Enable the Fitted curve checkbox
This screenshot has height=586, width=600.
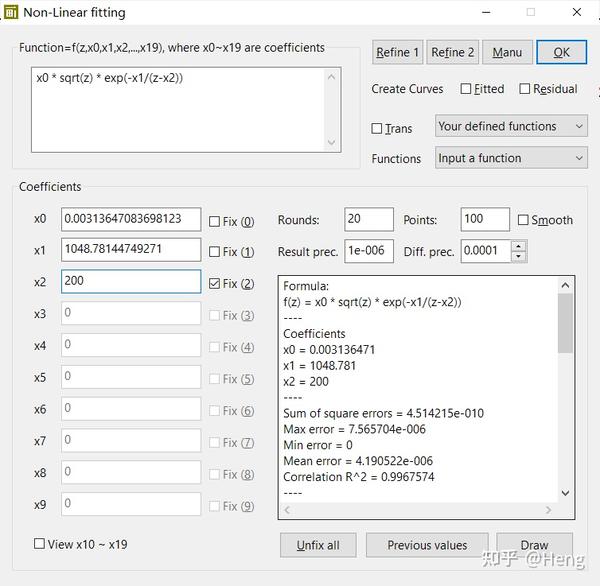tap(466, 89)
